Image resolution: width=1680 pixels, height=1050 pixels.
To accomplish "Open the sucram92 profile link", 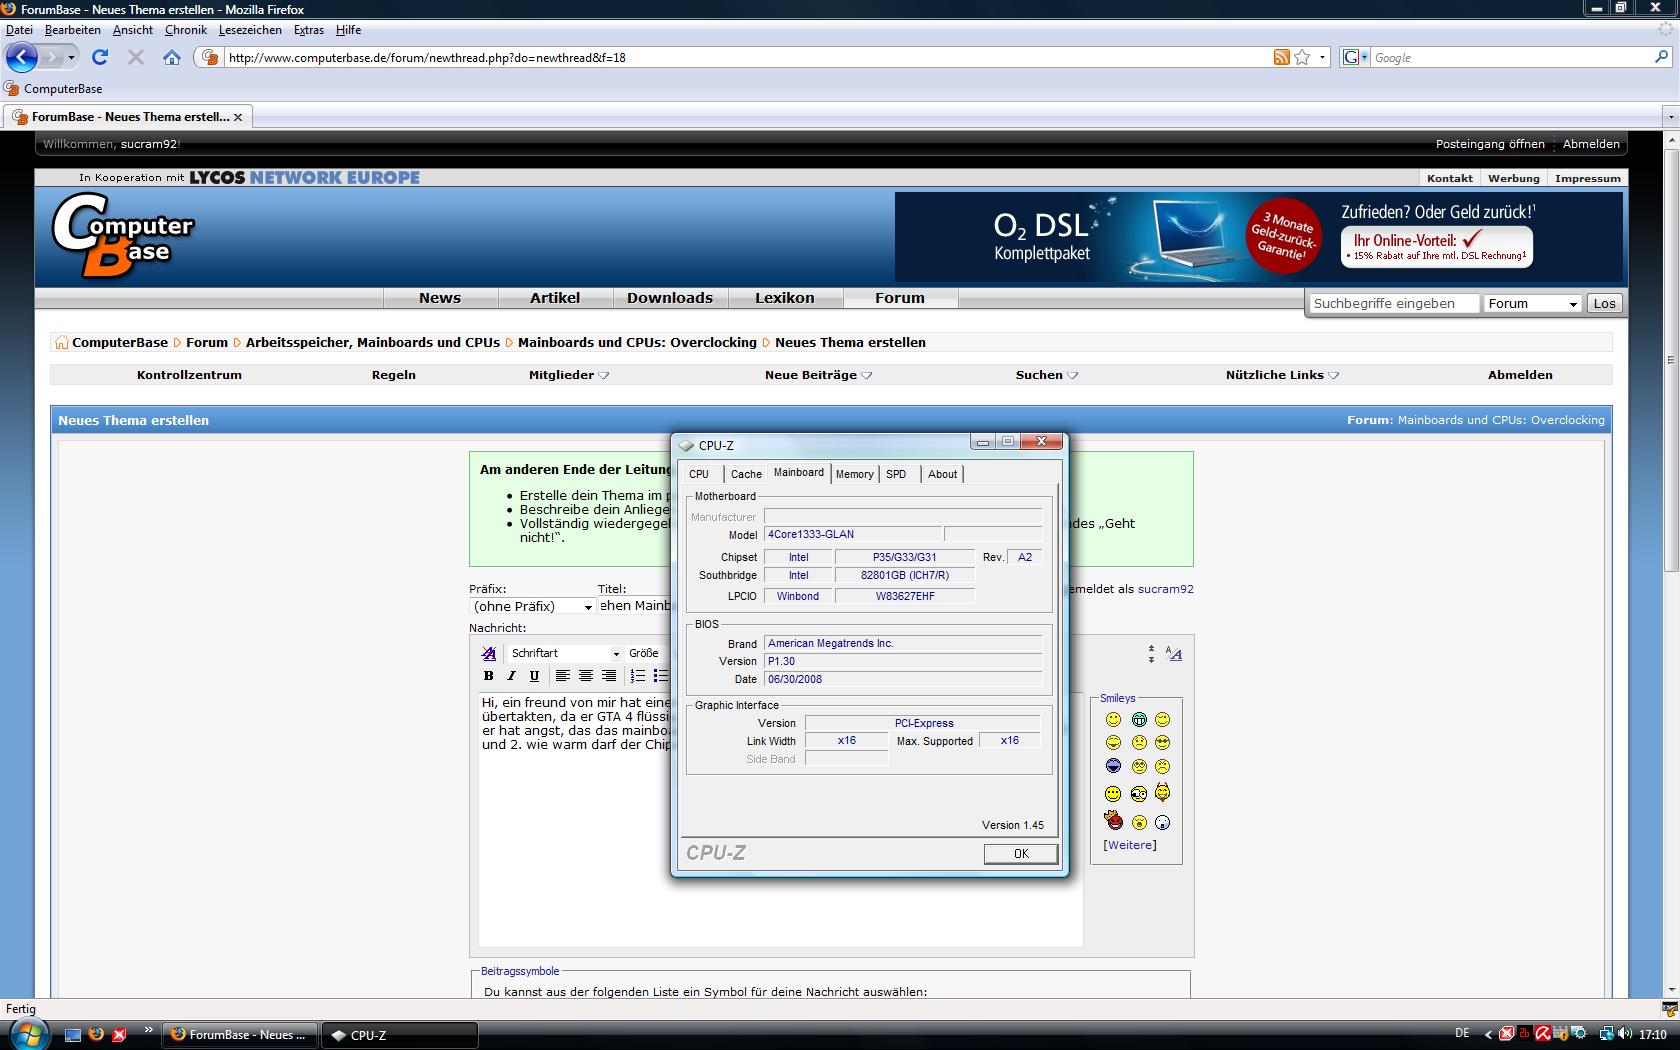I will [1166, 589].
